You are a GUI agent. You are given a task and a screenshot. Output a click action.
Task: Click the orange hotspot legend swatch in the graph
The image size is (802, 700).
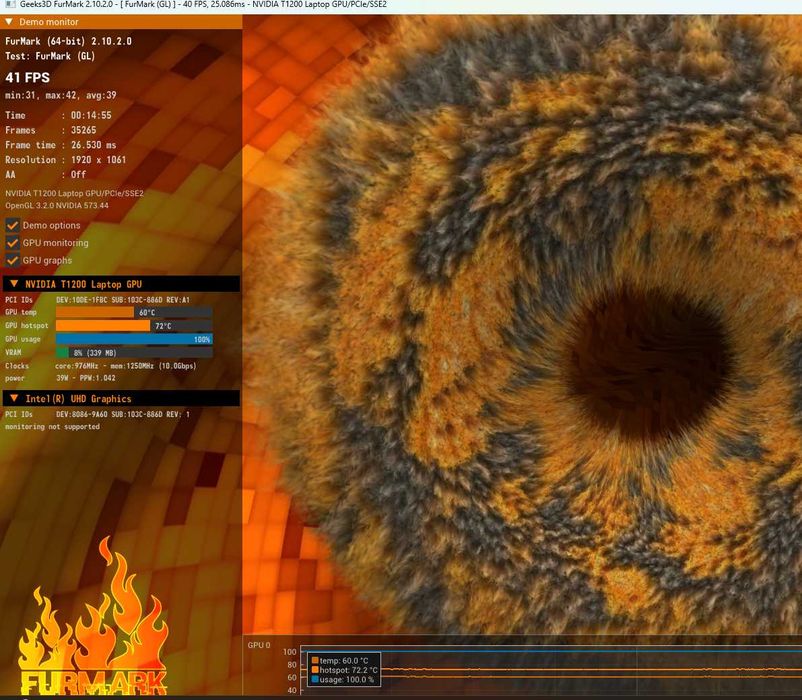[315, 670]
